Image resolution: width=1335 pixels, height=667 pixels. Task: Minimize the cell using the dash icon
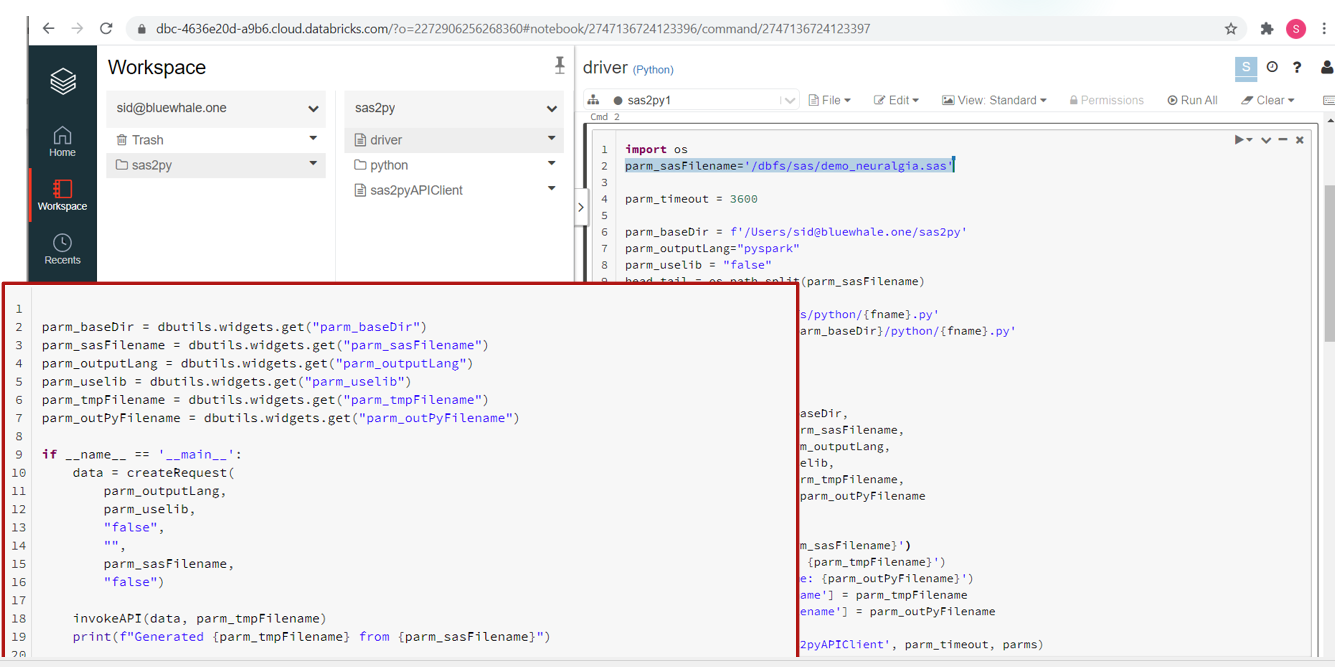[1283, 140]
